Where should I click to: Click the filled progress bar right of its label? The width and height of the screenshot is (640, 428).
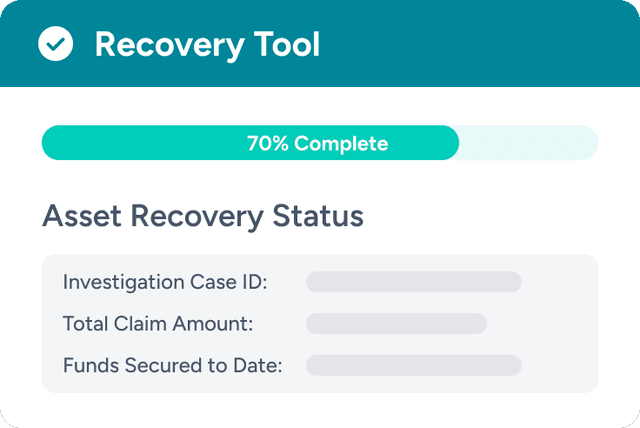(425, 143)
